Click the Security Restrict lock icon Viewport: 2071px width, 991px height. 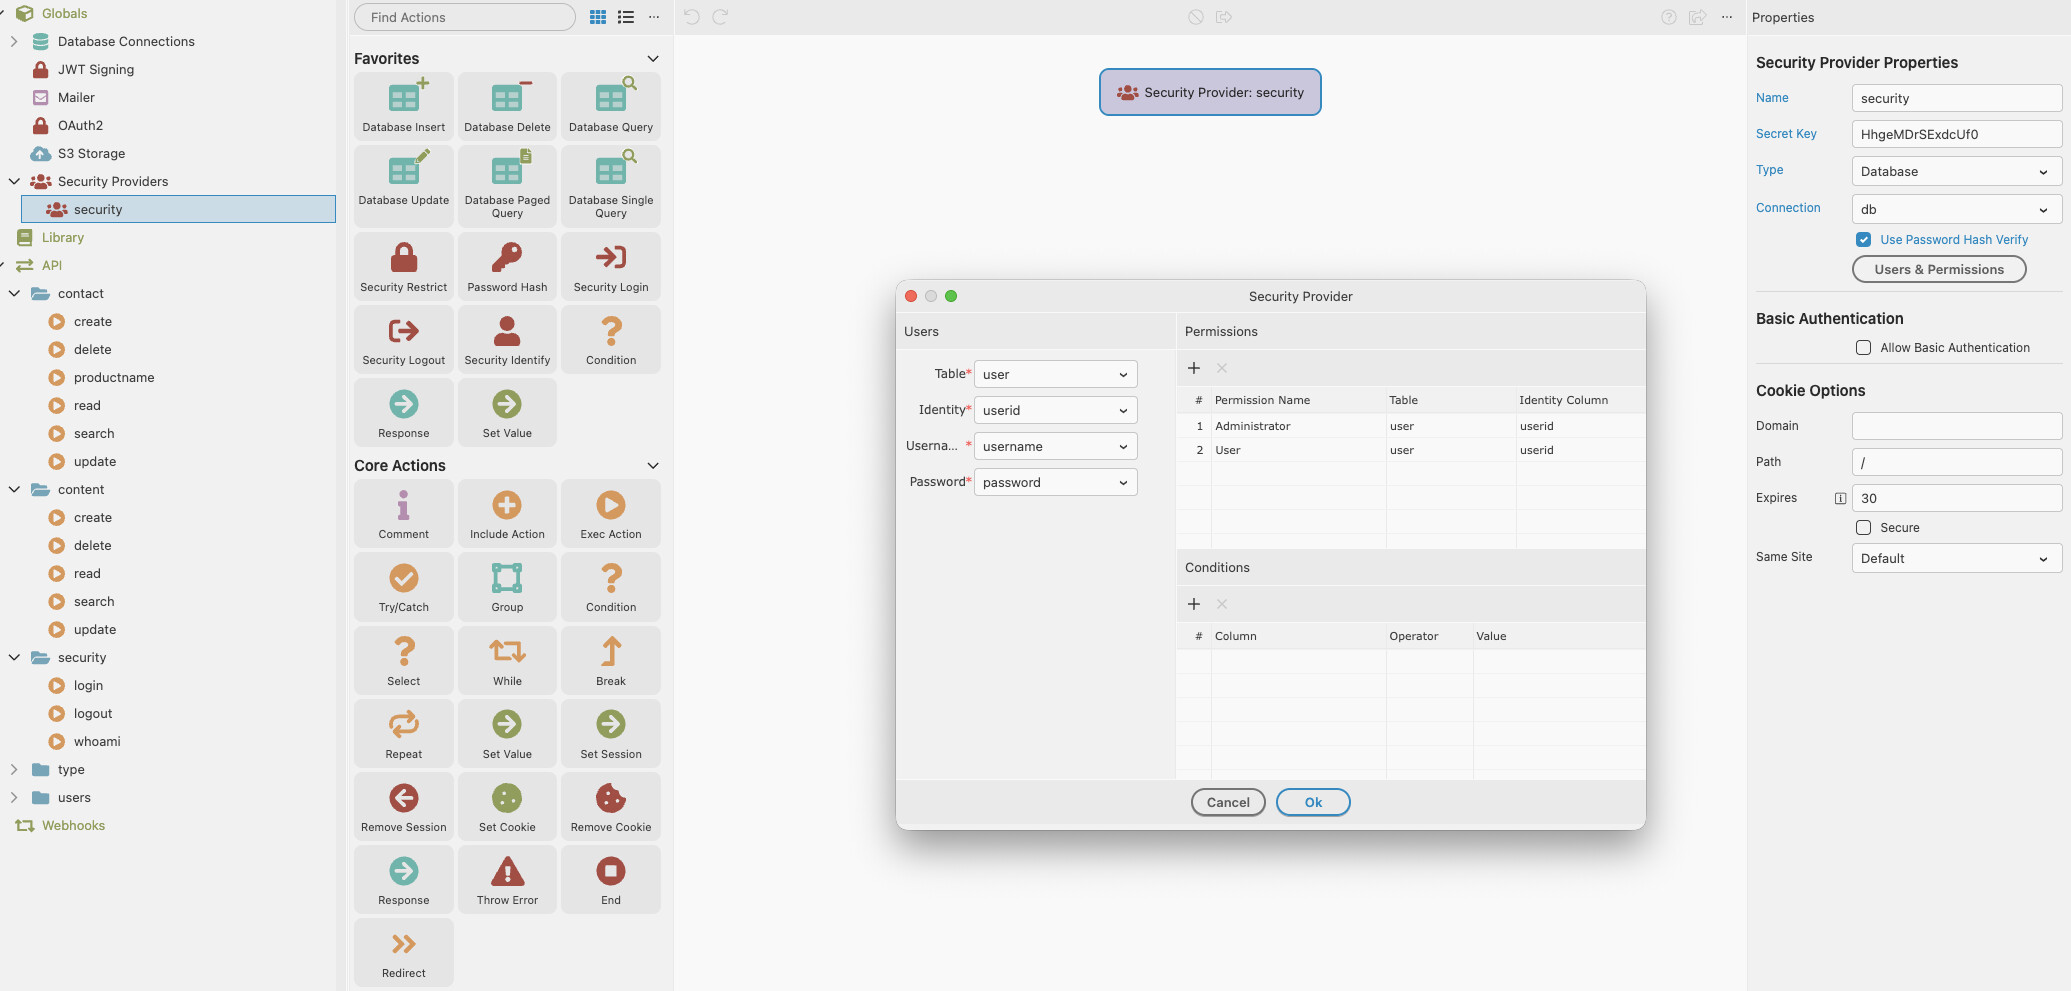coord(404,258)
